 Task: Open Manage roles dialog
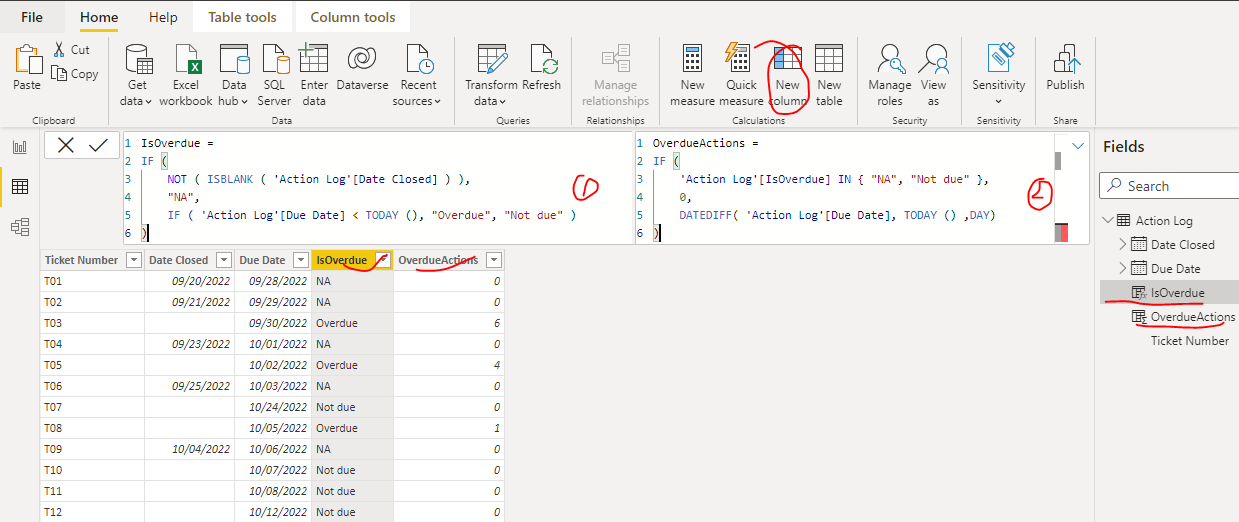tap(889, 75)
